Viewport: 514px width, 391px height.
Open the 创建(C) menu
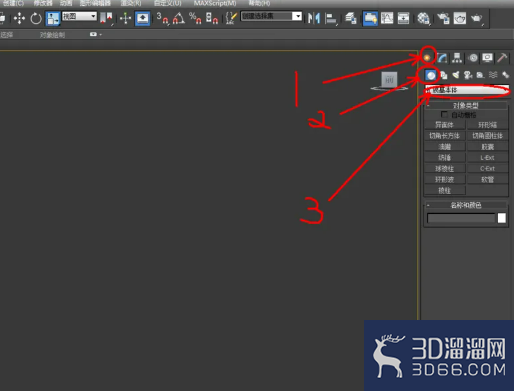click(x=13, y=3)
